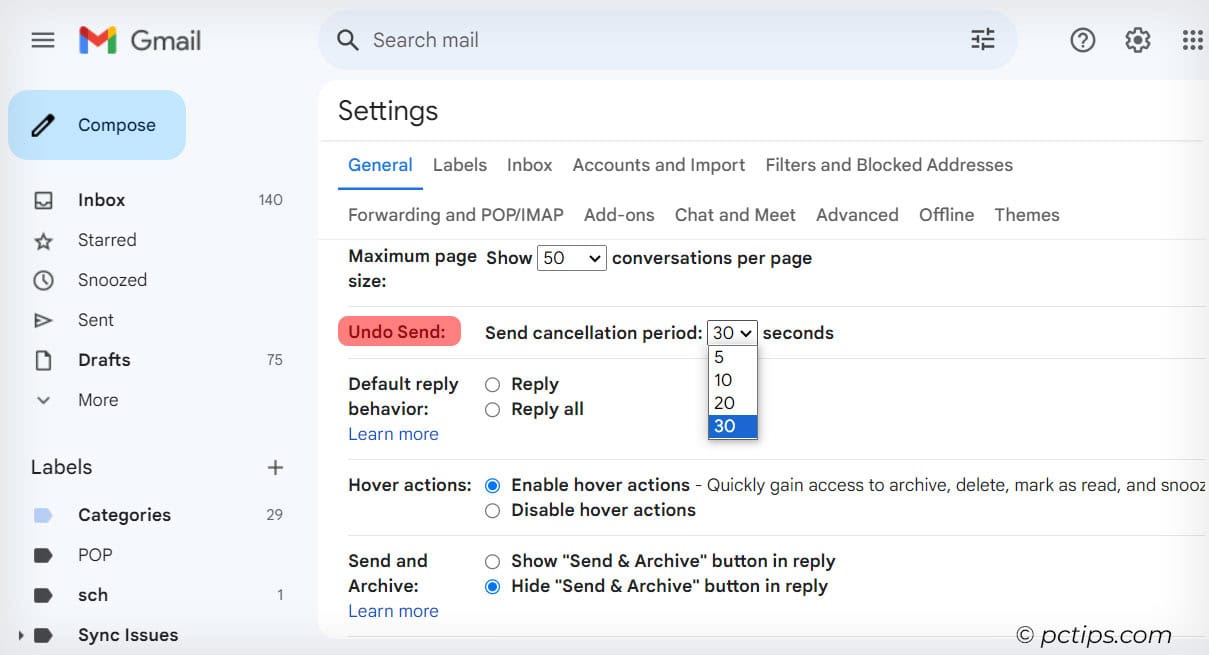This screenshot has height=655, width=1209.
Task: Show the Send & Archive button in reply
Action: coord(491,561)
